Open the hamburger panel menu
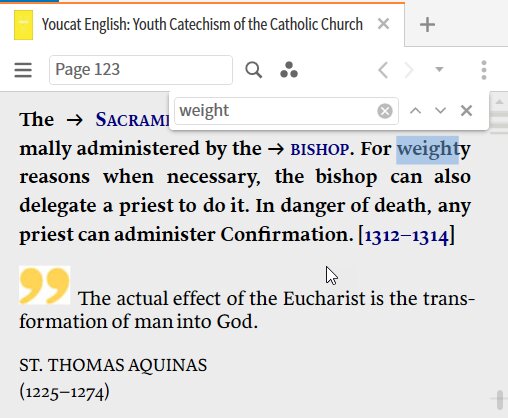This screenshot has height=418, width=508. point(23,70)
